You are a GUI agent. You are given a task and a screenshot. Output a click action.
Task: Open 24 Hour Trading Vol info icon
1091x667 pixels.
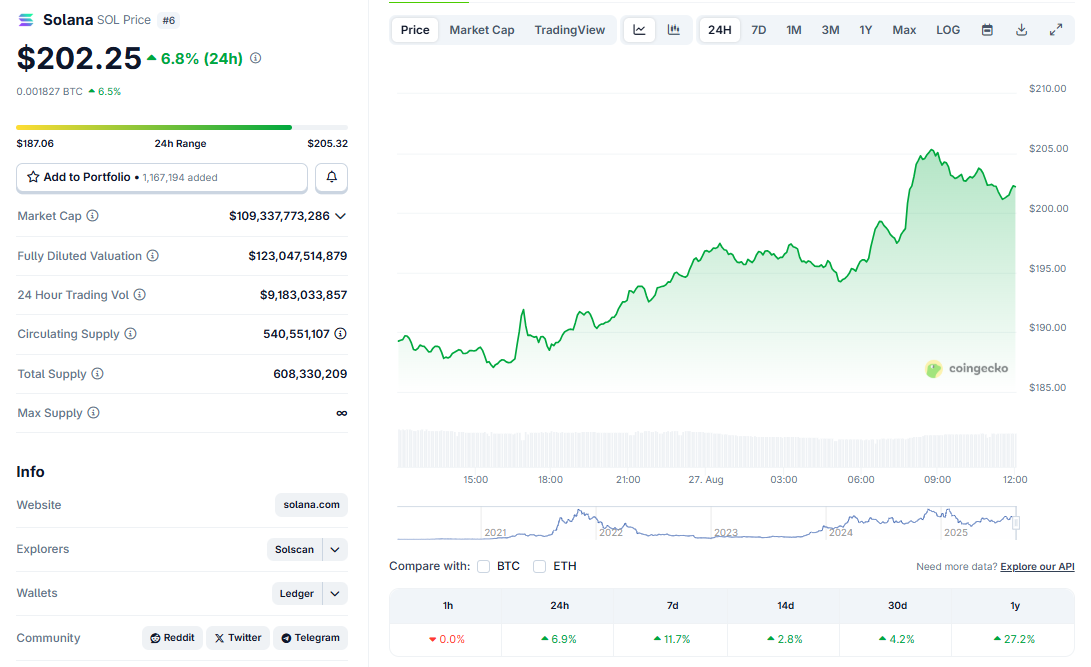coord(140,295)
